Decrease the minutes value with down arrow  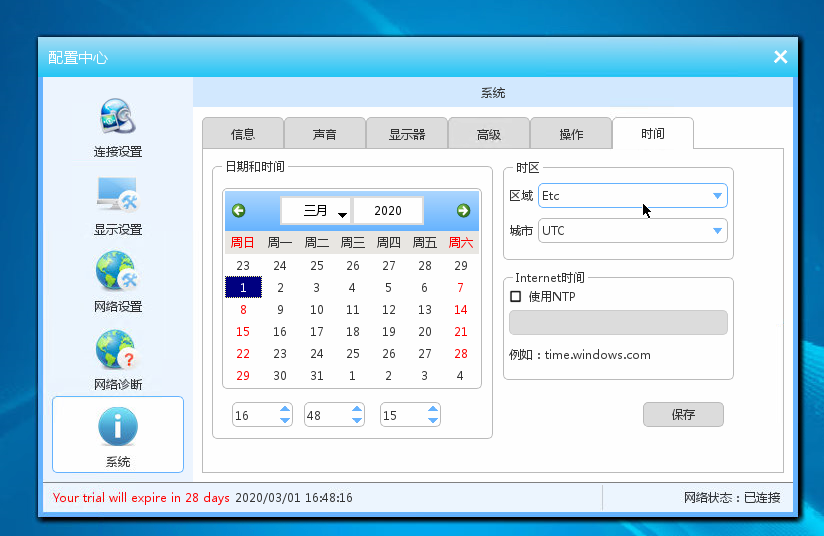coord(357,420)
